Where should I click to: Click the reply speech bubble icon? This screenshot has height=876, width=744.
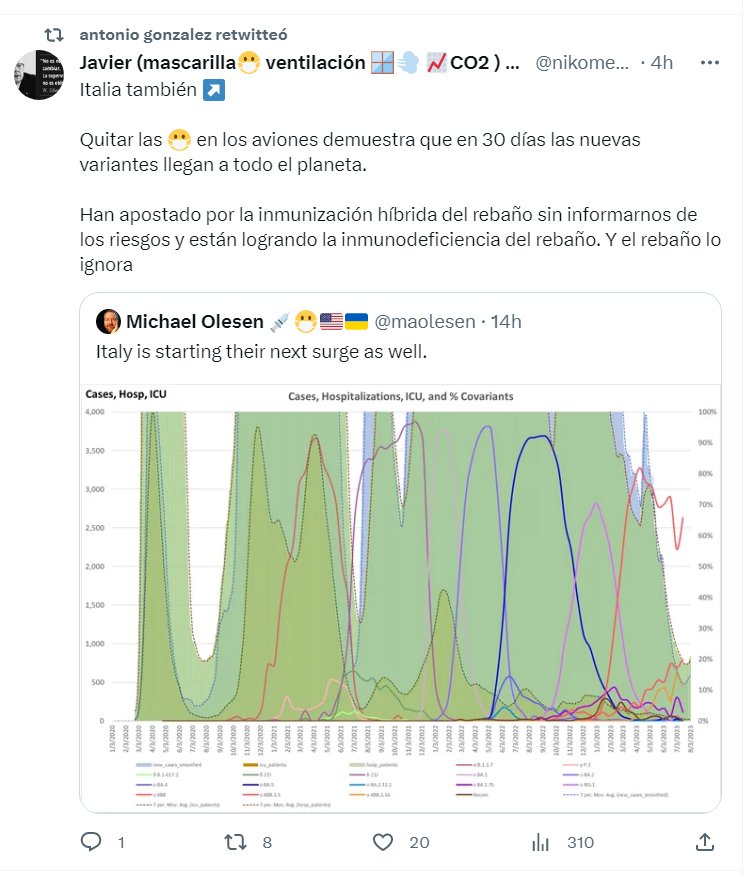pyautogui.click(x=91, y=842)
